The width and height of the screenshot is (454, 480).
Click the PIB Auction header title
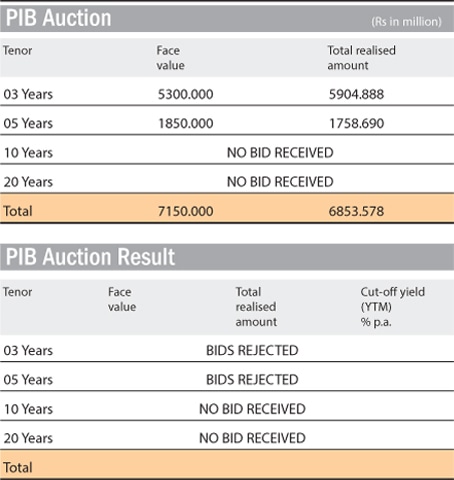[x=59, y=18]
